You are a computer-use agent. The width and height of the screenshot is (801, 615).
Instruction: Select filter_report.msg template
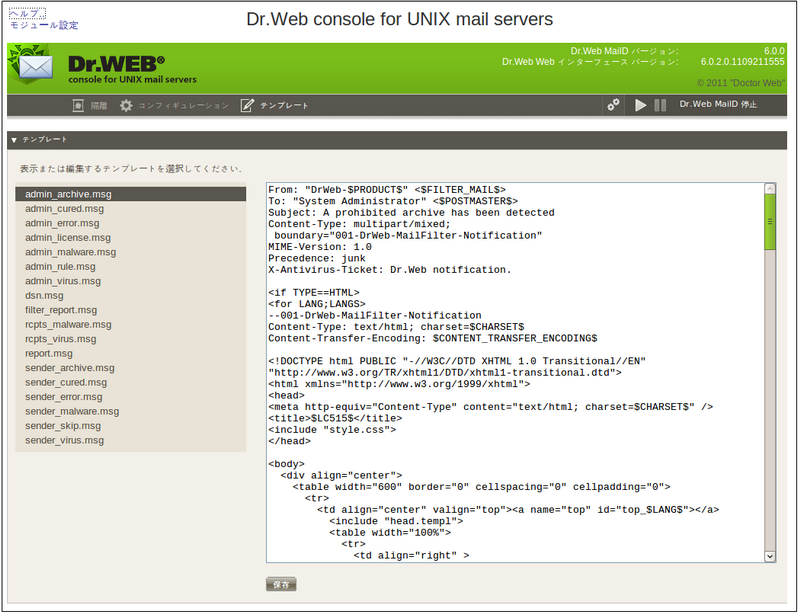pyautogui.click(x=131, y=310)
